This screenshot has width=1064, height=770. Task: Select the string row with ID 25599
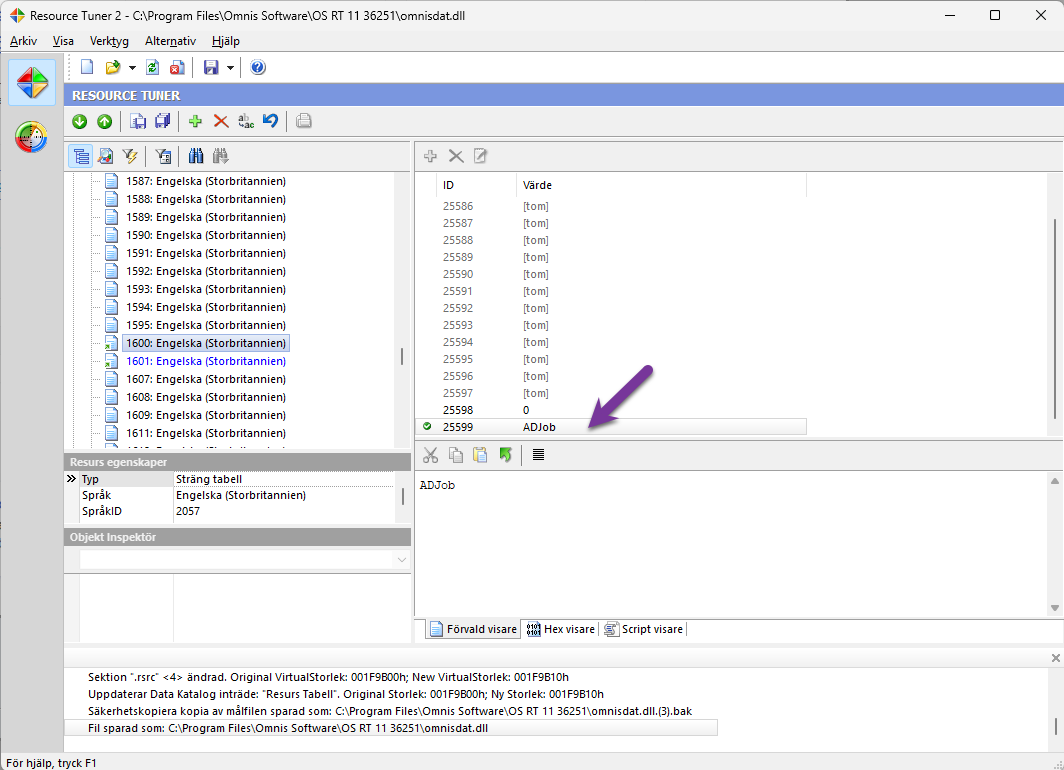611,427
